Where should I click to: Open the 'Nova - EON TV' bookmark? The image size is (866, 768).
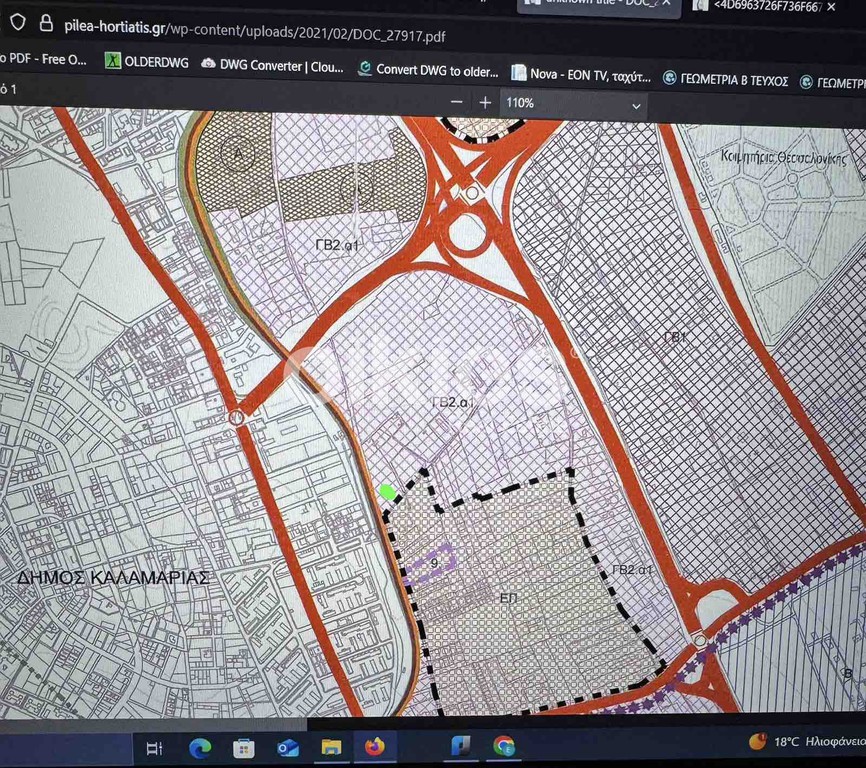(581, 75)
